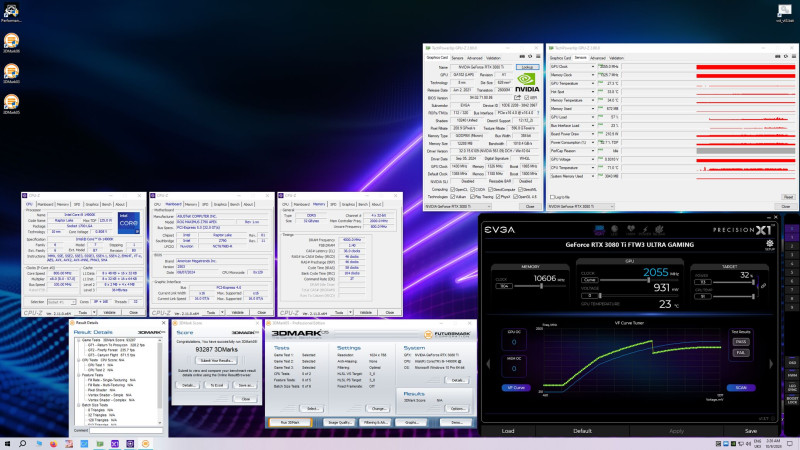
Task: Select the VGA1 icon in Precision X1 header
Action: click(x=599, y=230)
